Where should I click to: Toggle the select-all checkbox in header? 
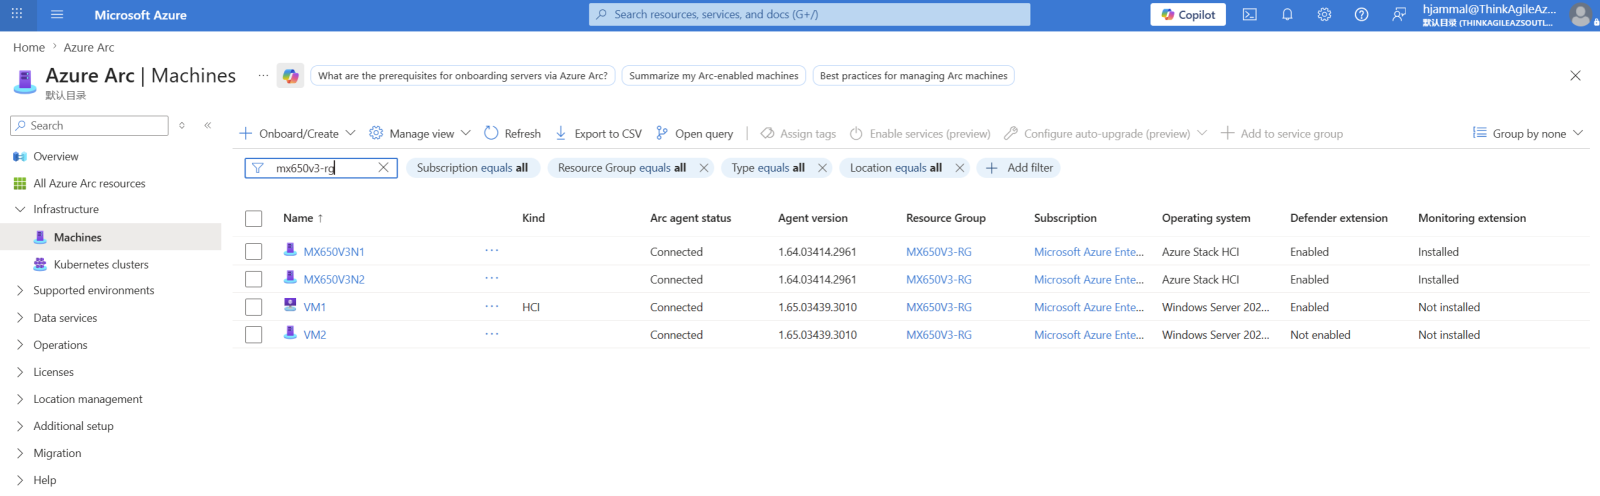[x=254, y=218]
